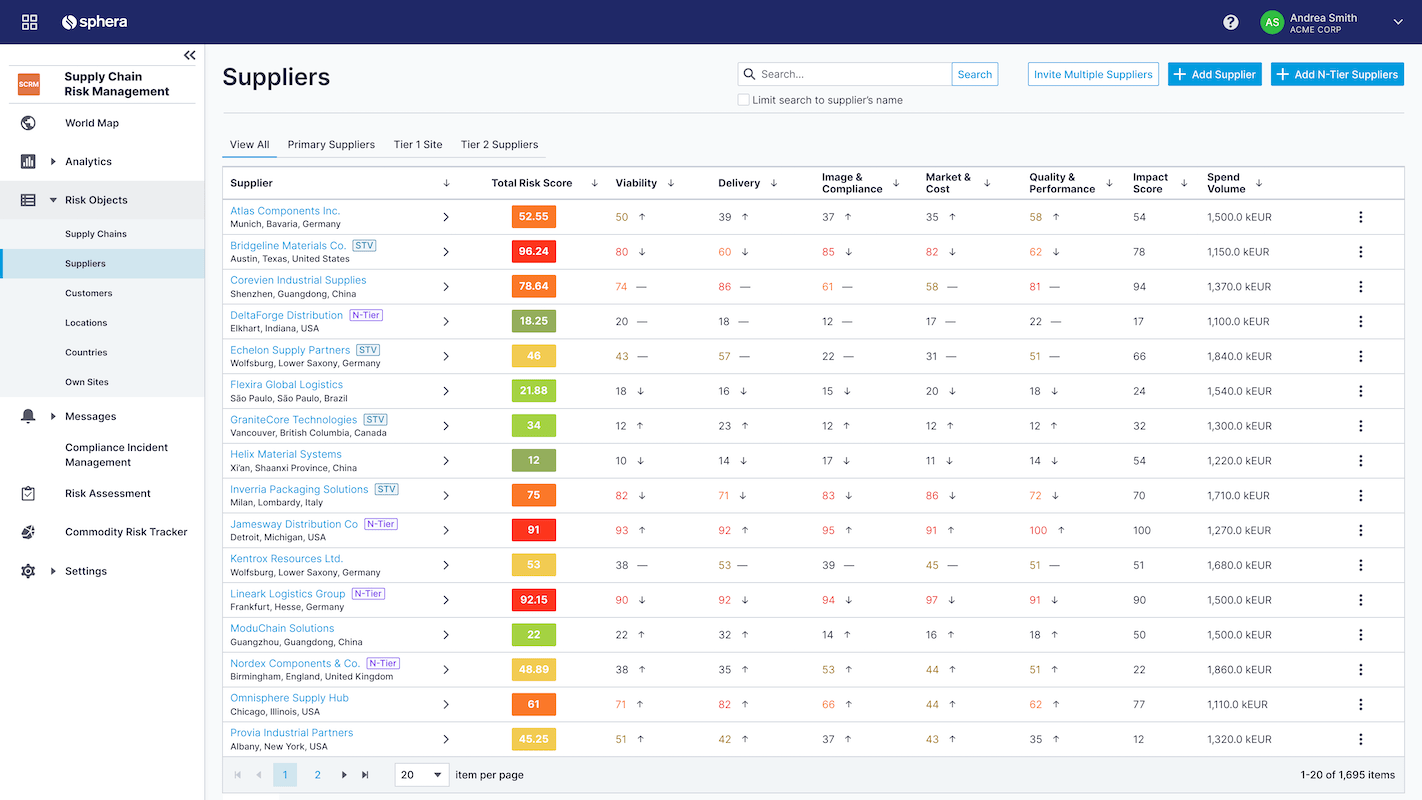
Task: Open Messages via the bell icon
Action: coord(27,415)
